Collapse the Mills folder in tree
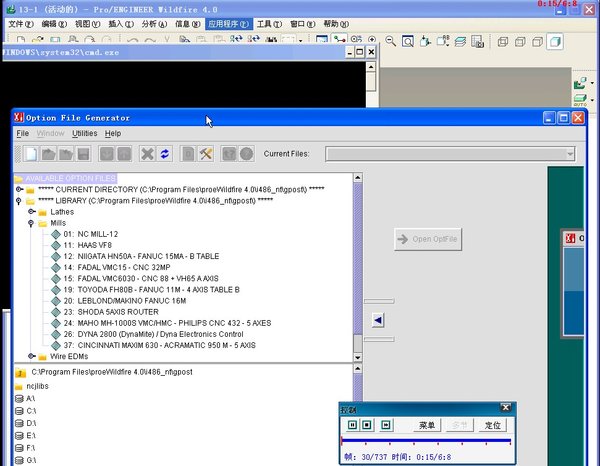 (x=32, y=223)
